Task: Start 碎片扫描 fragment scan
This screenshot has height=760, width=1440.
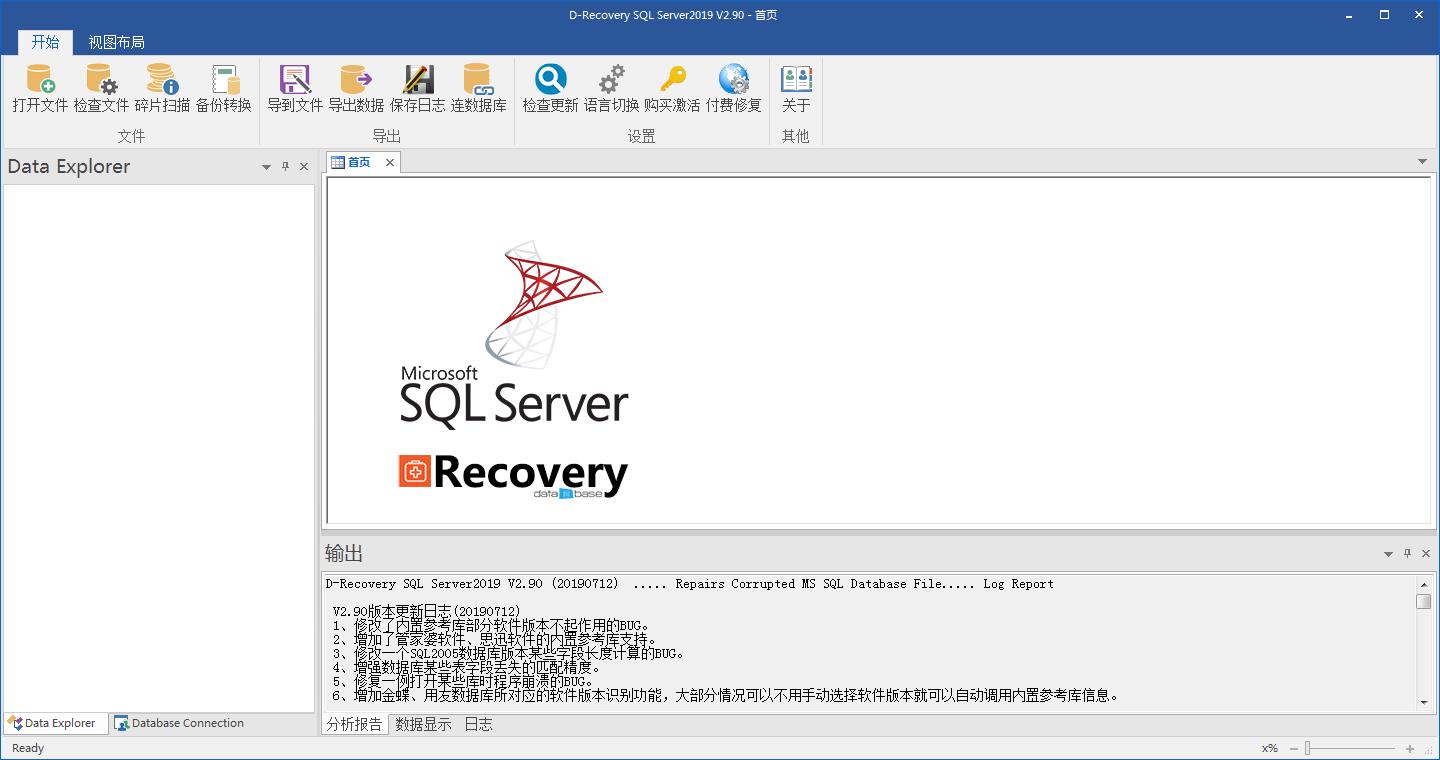Action: click(162, 88)
